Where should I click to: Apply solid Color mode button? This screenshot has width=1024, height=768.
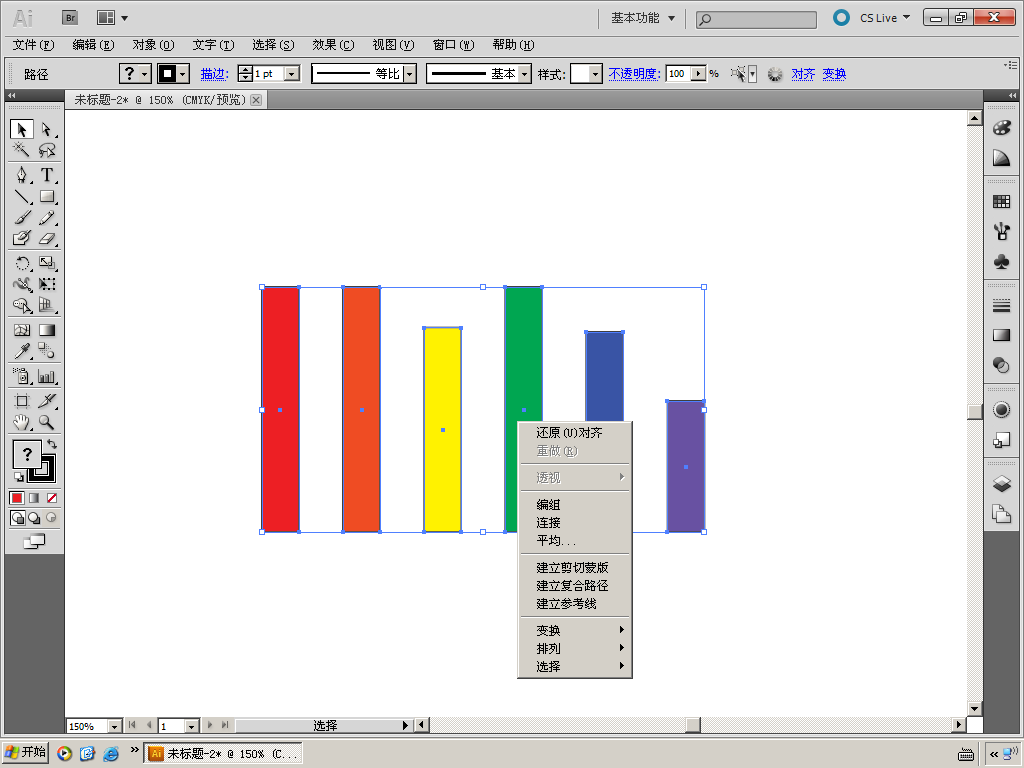tap(17, 498)
